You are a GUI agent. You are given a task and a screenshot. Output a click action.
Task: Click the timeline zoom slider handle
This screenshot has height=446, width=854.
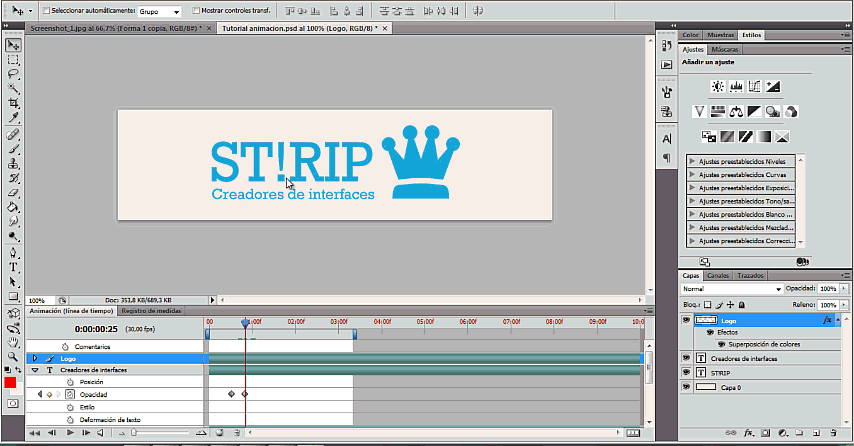pos(134,432)
